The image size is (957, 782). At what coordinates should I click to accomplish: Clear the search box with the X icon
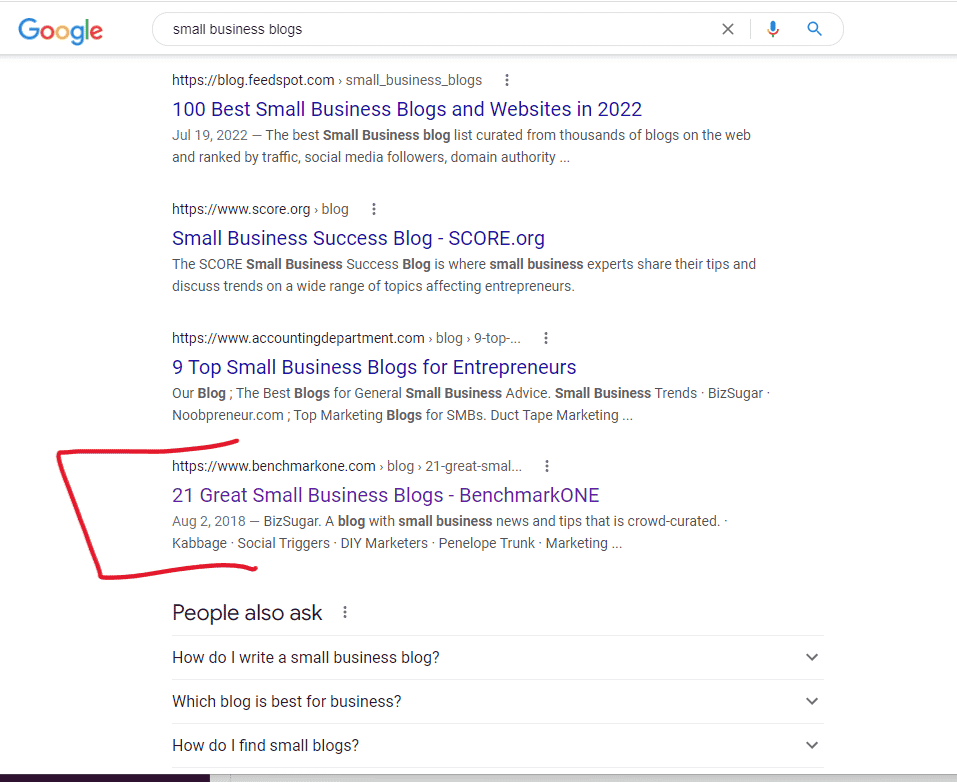728,29
